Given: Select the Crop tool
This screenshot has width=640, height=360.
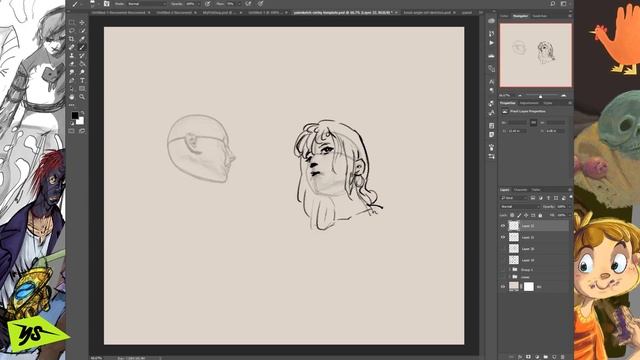Looking at the screenshot, I should point(72,39).
